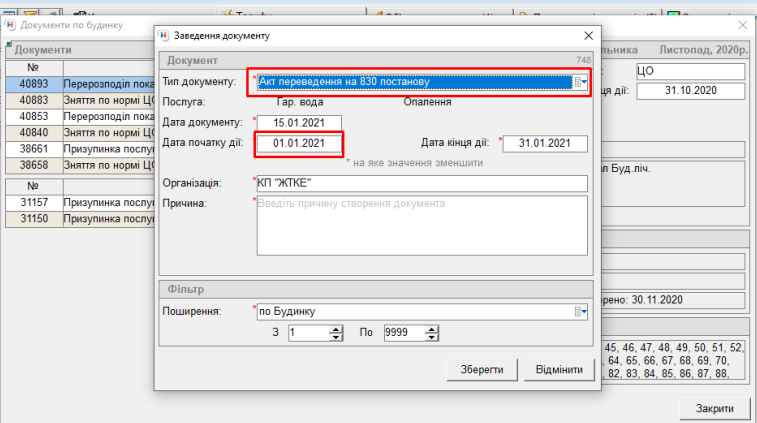This screenshot has width=757, height=423.
Task: Click the 'Організація' field containing КП "ЖТКЕ"
Action: tap(420, 183)
